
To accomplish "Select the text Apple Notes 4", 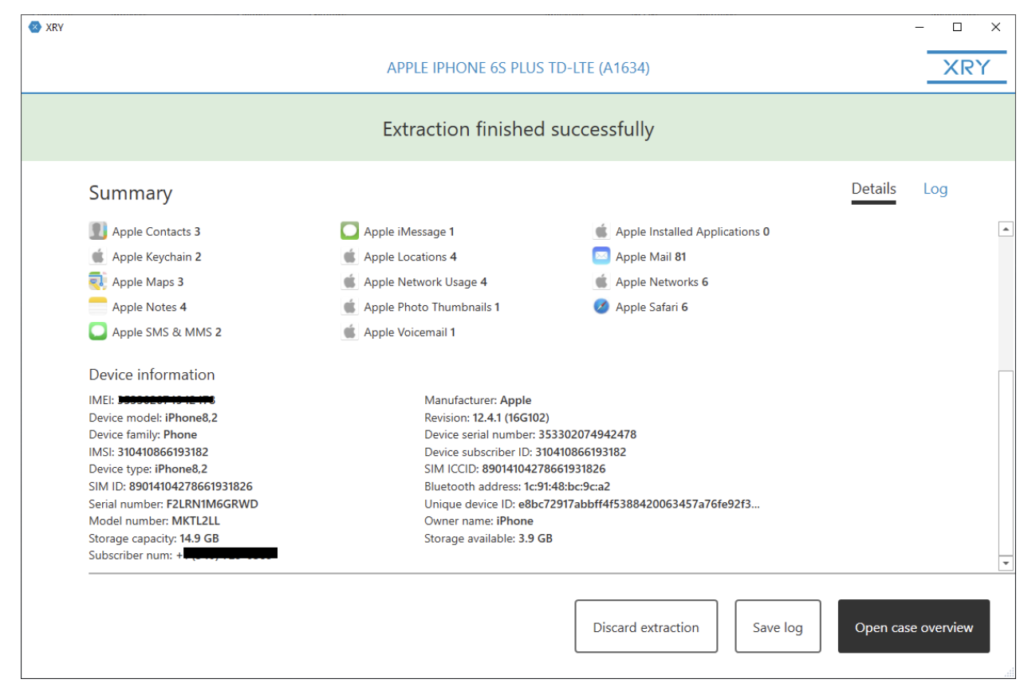I will click(149, 307).
